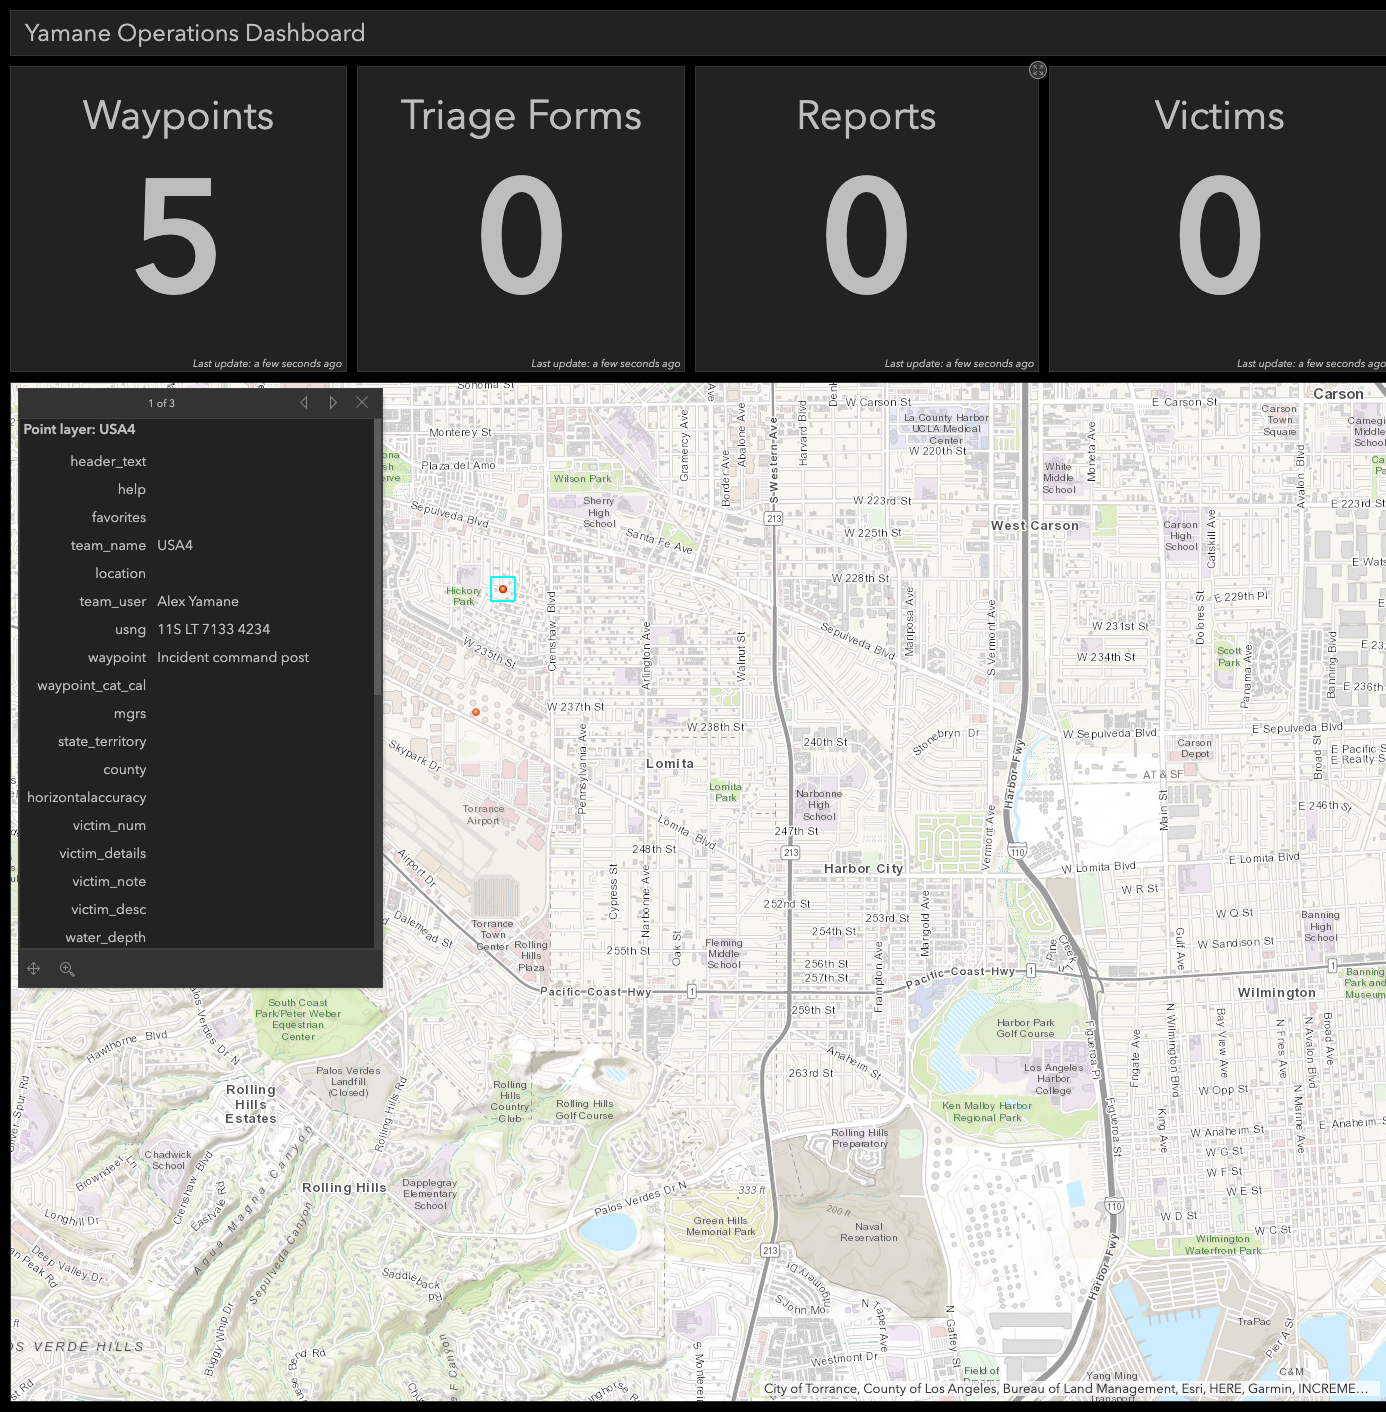Click the 'waypoint_cat_cal' field label
This screenshot has height=1412, width=1386.
(92, 685)
